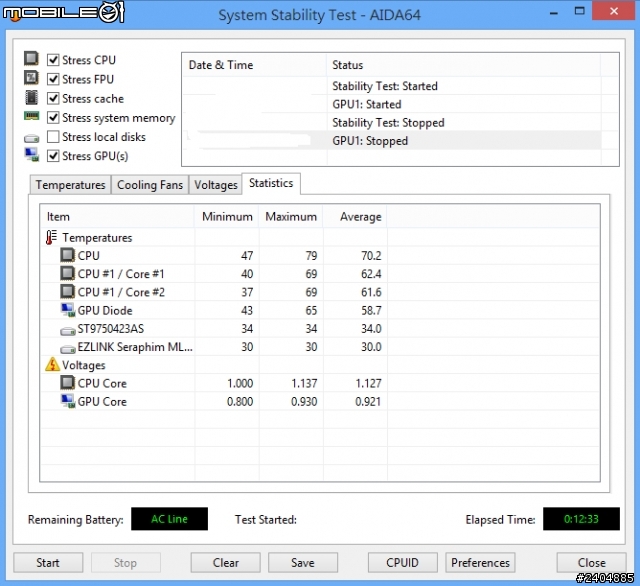Click the Minimum column header
640x586 pixels.
coord(227,216)
